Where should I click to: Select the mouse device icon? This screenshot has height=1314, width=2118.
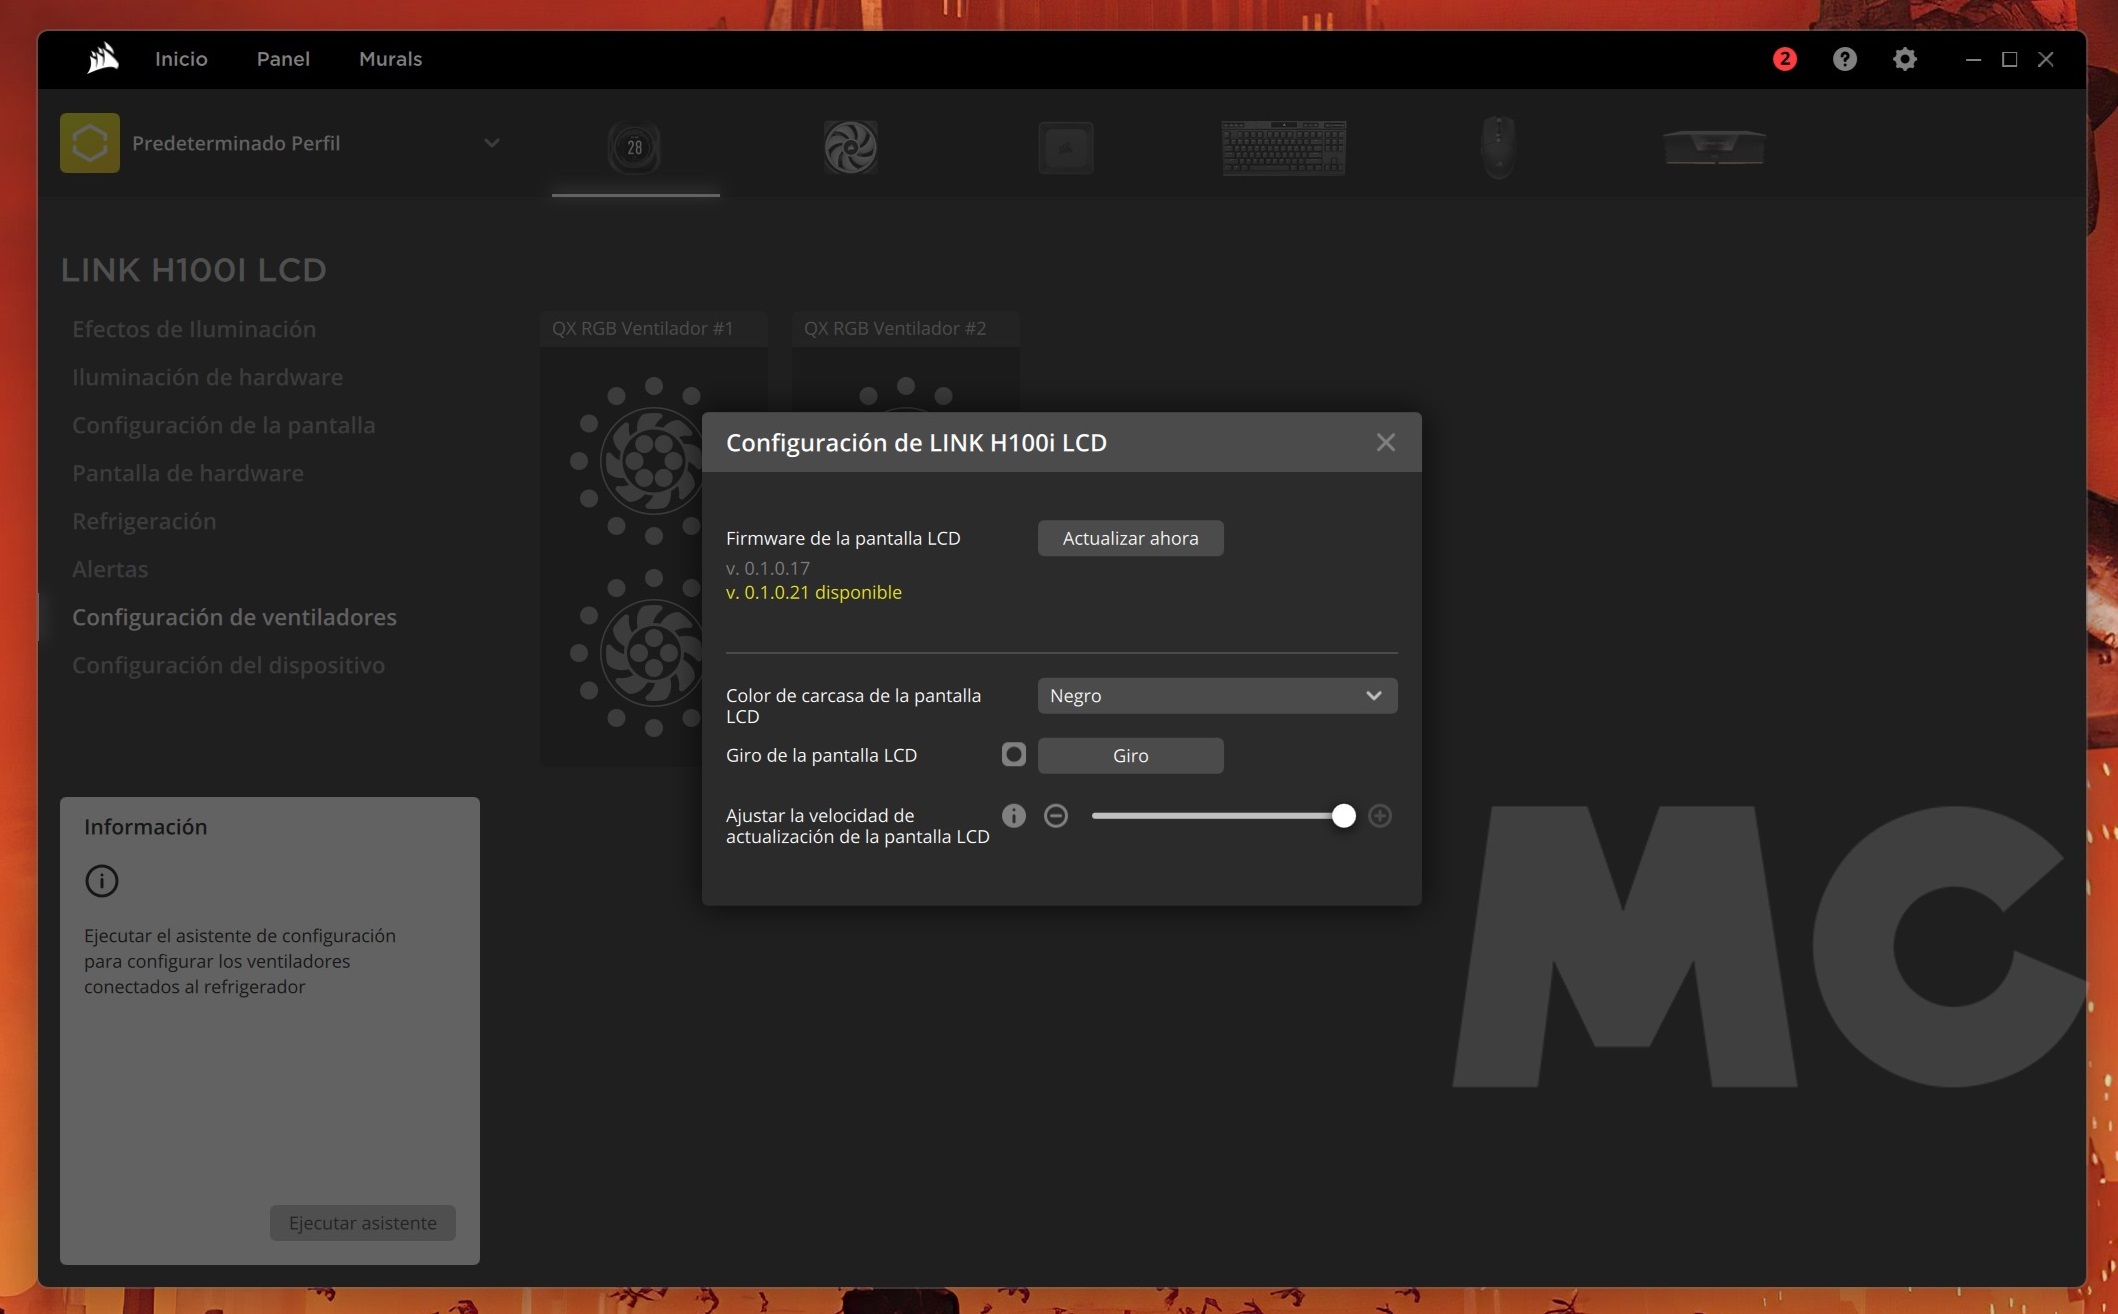pyautogui.click(x=1497, y=146)
